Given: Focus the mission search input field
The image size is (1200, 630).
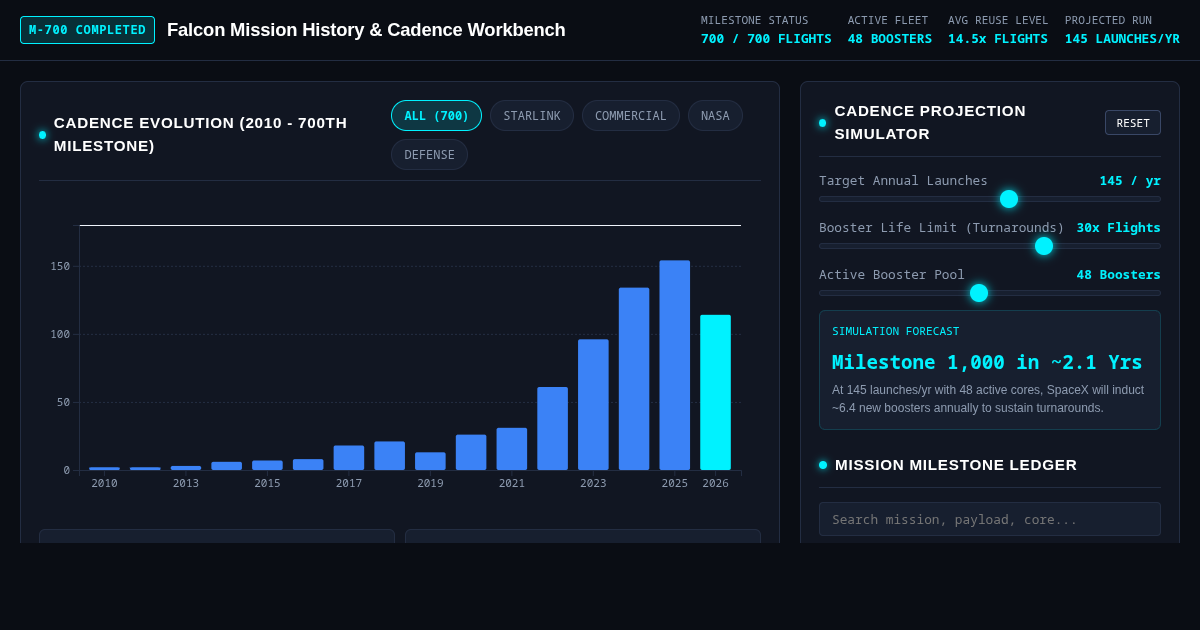Looking at the screenshot, I should [990, 519].
